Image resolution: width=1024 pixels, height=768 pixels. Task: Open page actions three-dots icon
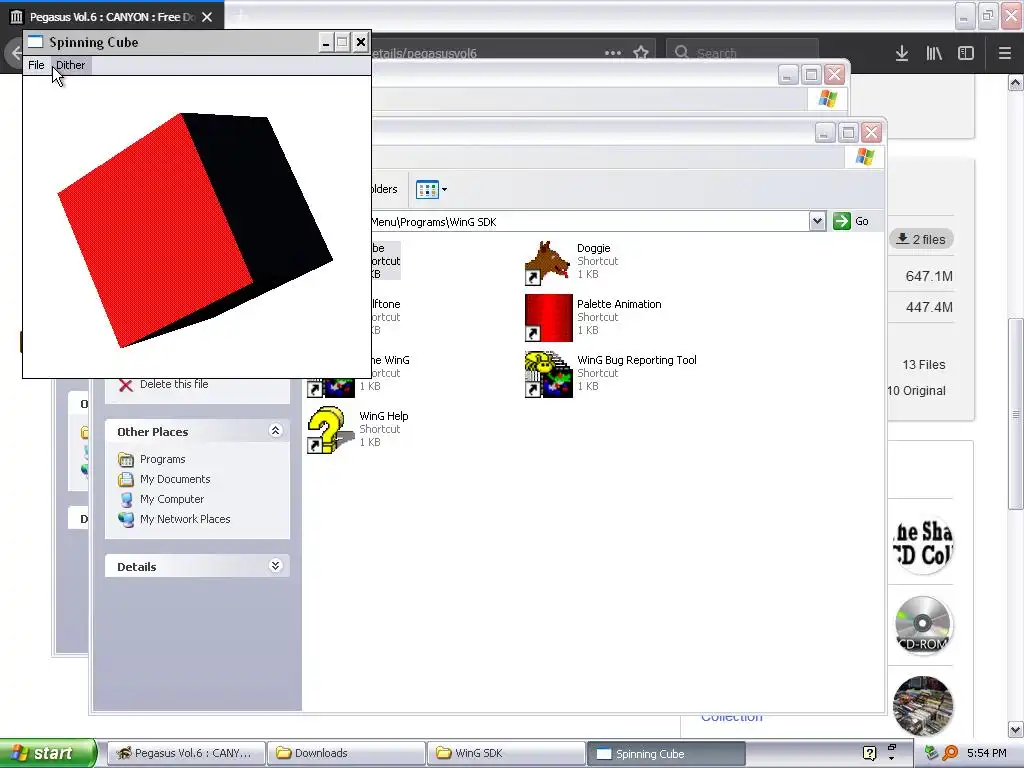pos(613,52)
